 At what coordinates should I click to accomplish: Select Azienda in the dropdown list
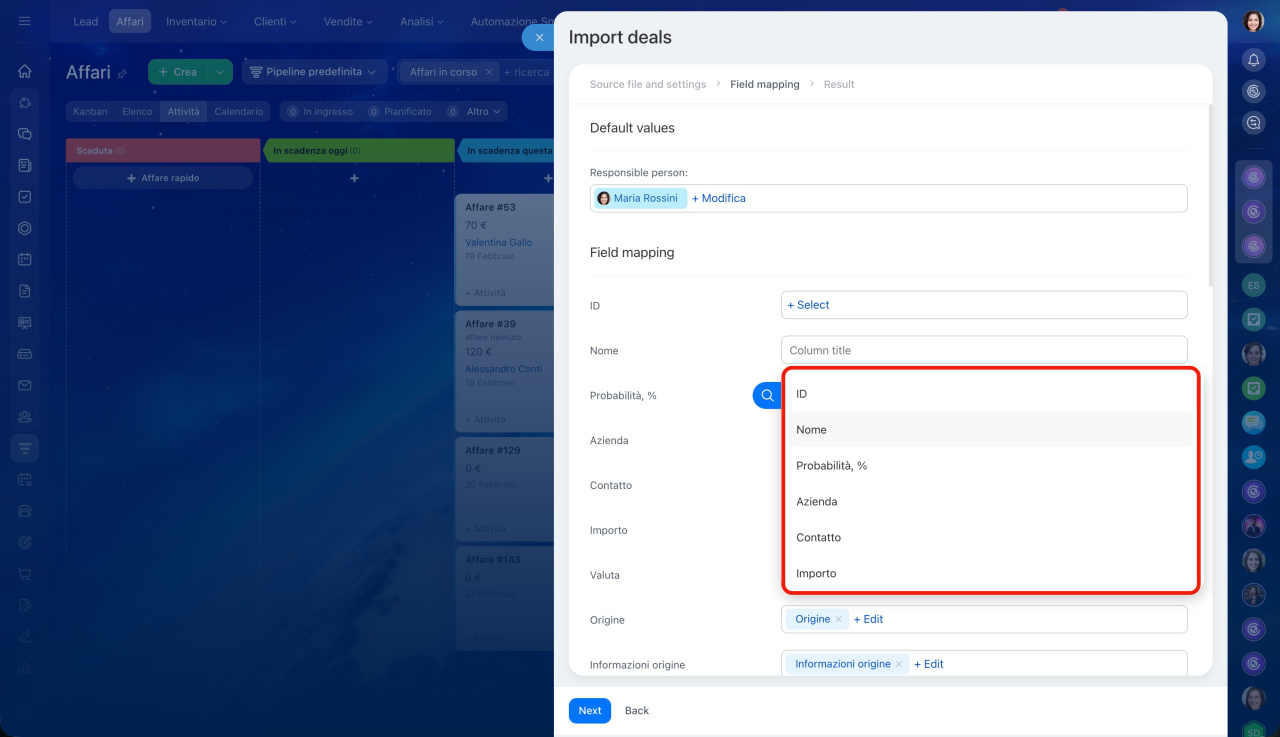click(816, 502)
